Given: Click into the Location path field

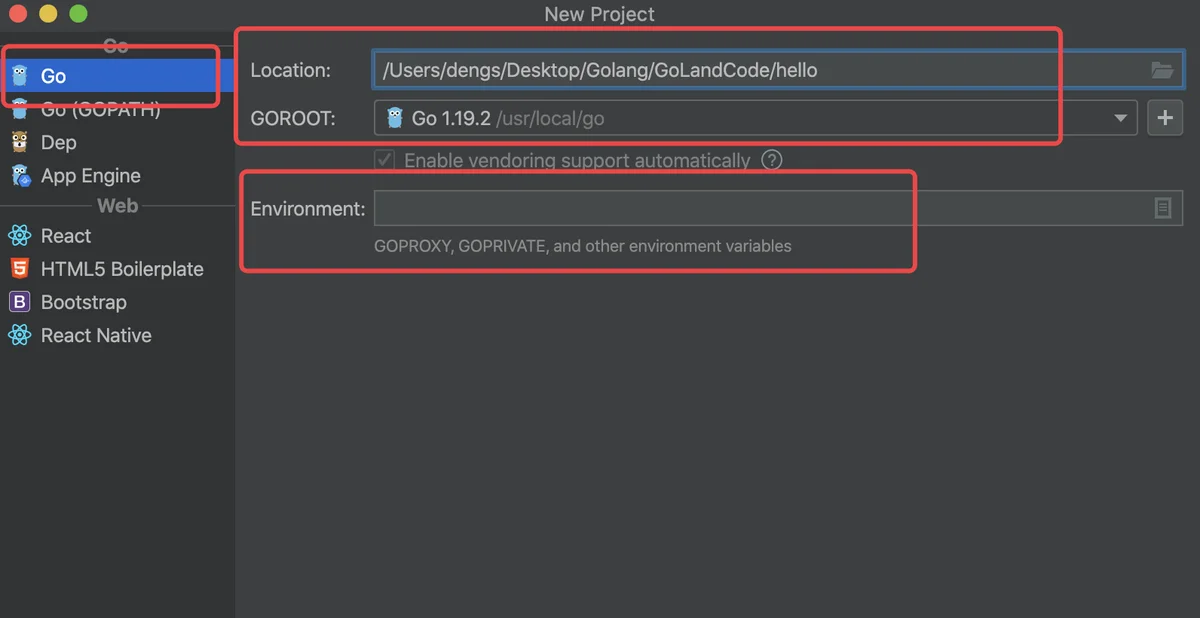Looking at the screenshot, I should click(760, 70).
